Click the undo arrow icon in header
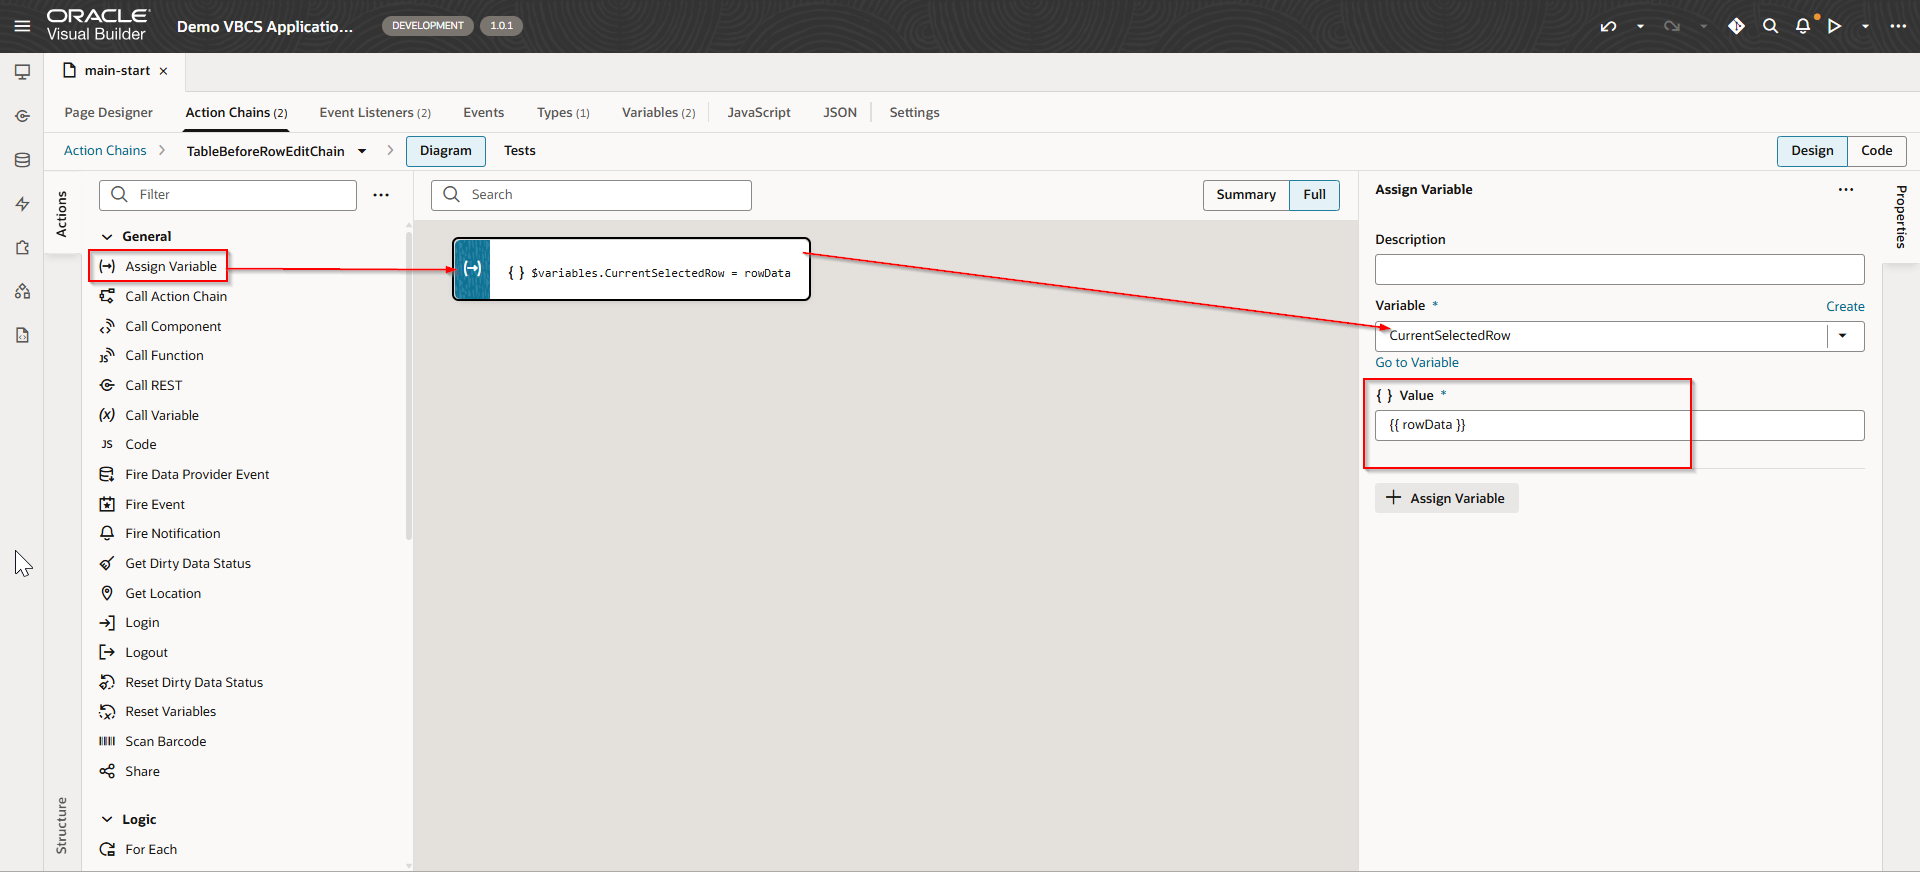The image size is (1920, 872). coord(1608,26)
